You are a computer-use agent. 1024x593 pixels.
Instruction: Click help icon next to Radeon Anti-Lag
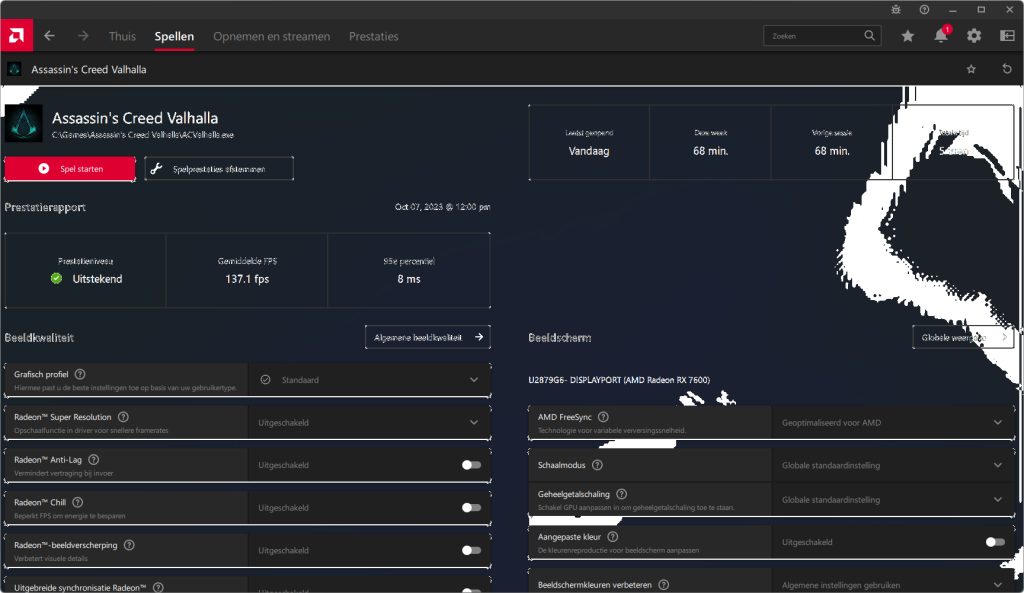[93, 459]
